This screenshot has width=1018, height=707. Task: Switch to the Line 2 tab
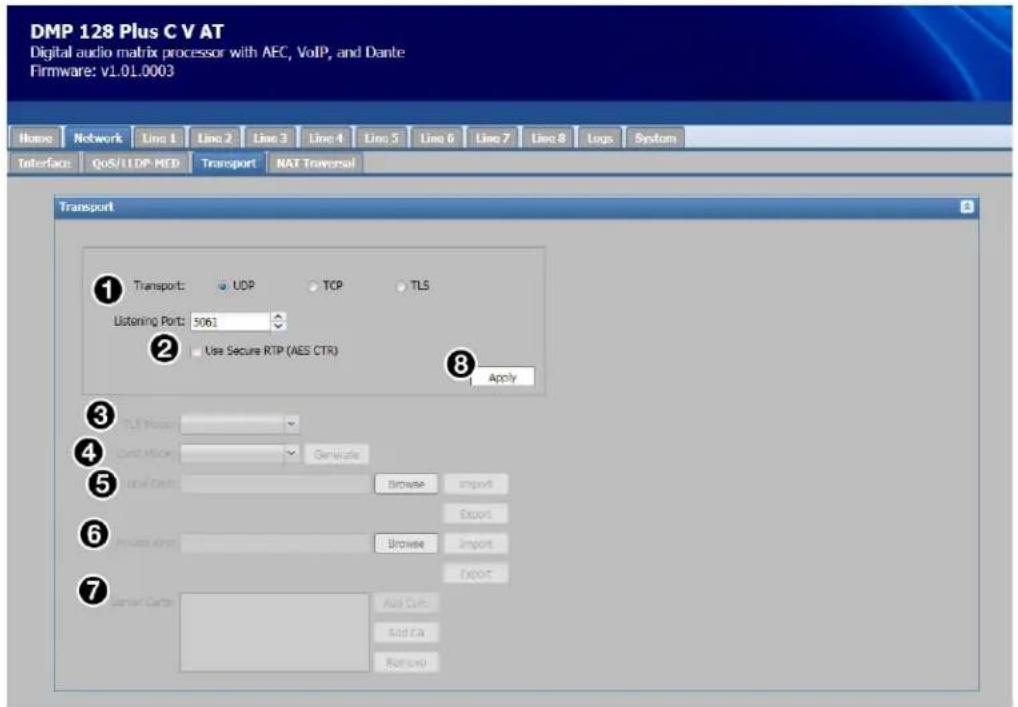(x=214, y=138)
